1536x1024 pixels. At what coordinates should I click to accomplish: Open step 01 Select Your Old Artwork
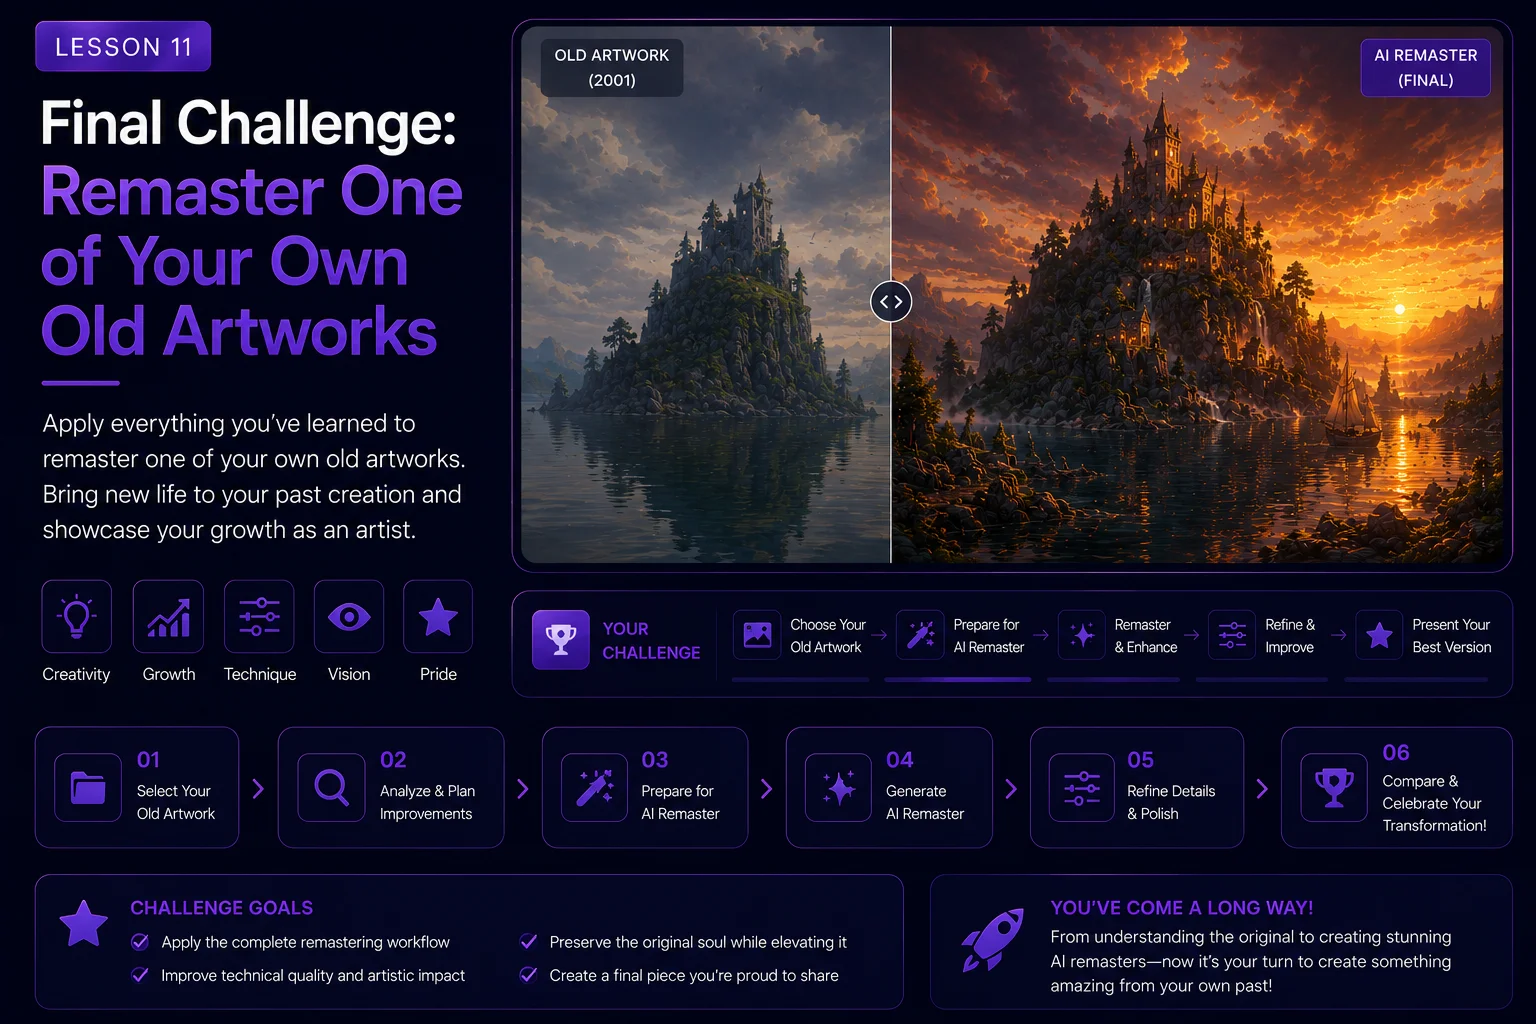[137, 788]
